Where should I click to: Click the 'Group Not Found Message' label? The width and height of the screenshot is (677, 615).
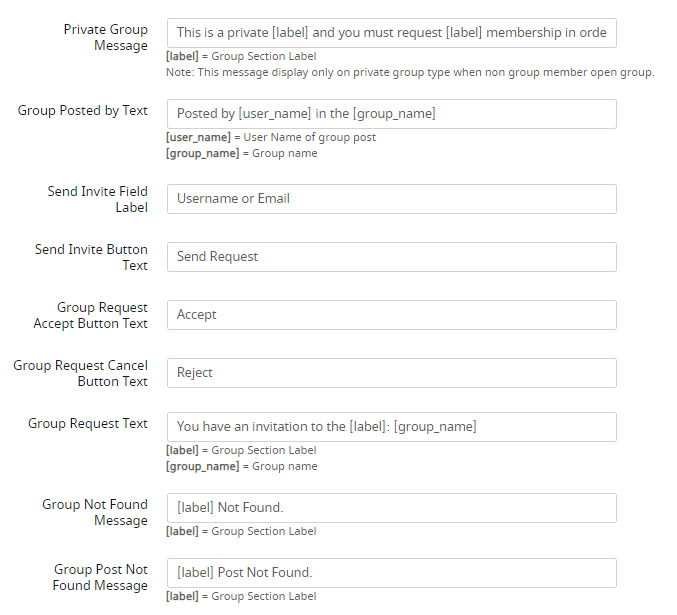pyautogui.click(x=95, y=512)
